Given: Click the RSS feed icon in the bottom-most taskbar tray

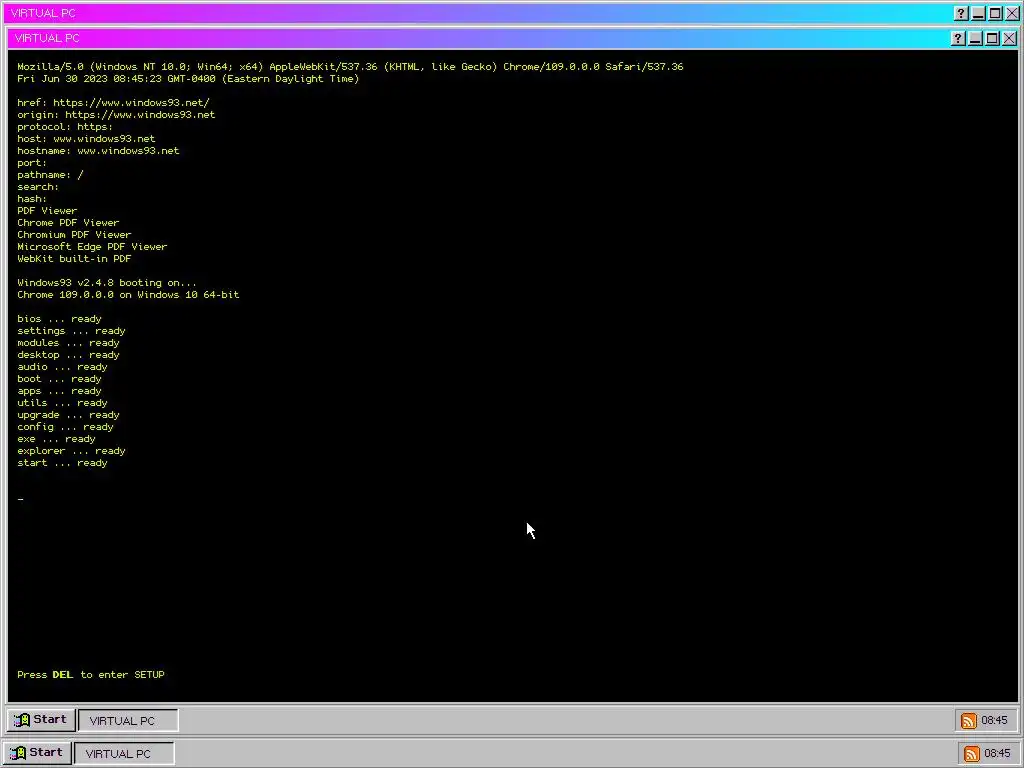Looking at the screenshot, I should (x=972, y=753).
